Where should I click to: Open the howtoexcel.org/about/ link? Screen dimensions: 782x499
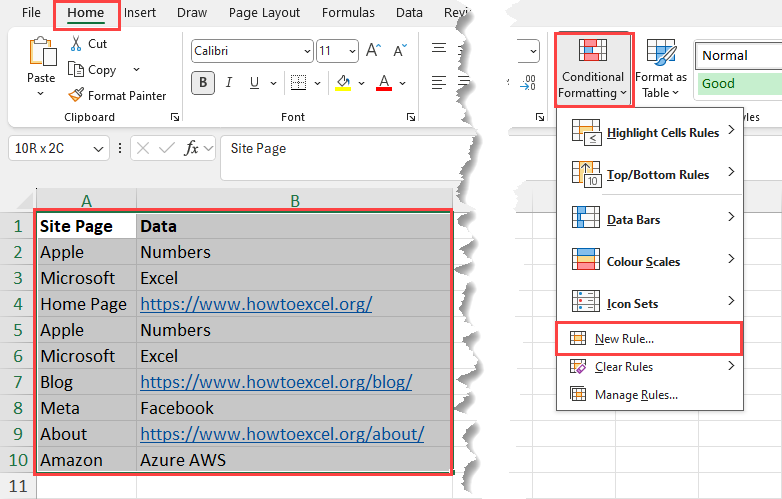tap(282, 434)
